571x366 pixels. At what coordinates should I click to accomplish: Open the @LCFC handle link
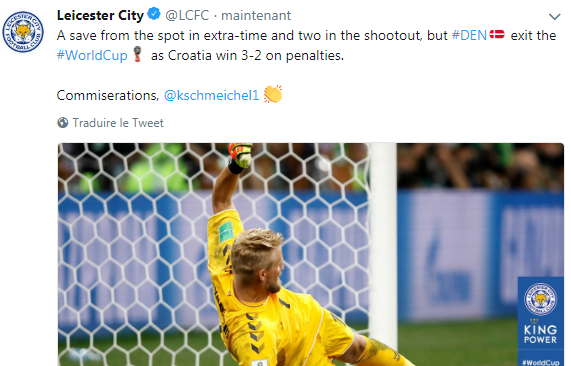click(187, 15)
